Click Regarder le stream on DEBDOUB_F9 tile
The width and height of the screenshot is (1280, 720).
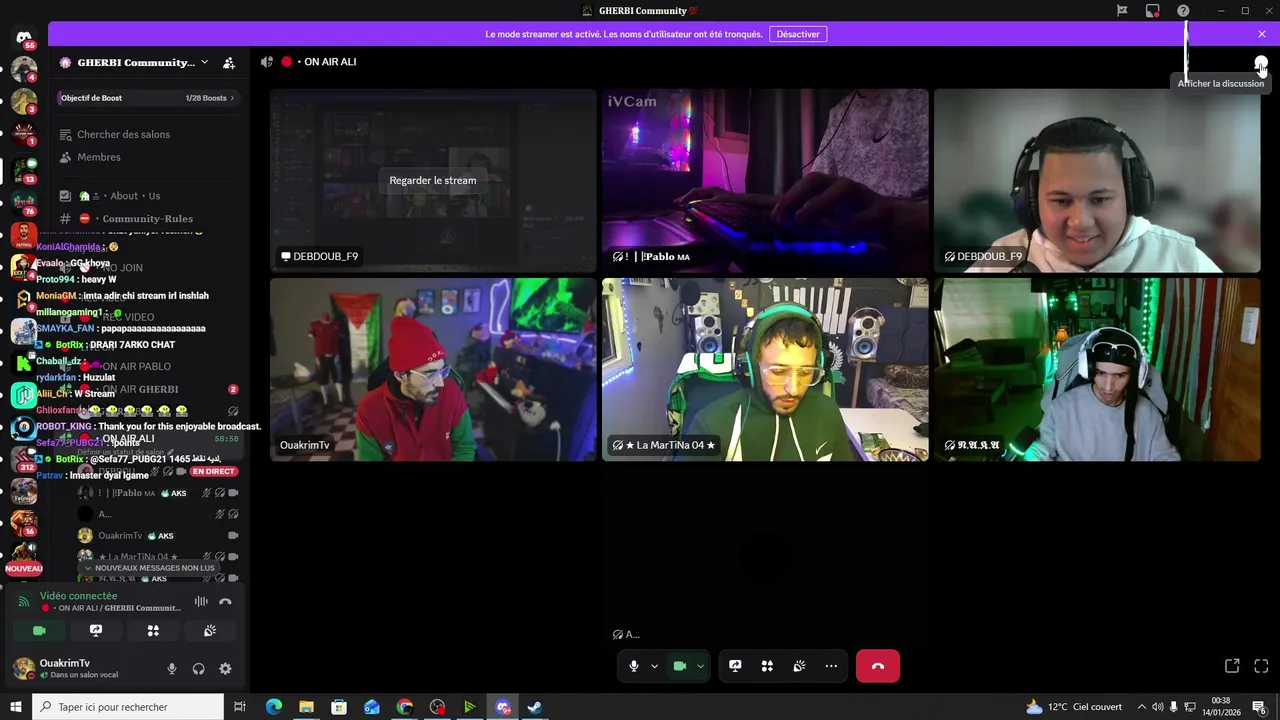[x=433, y=180]
